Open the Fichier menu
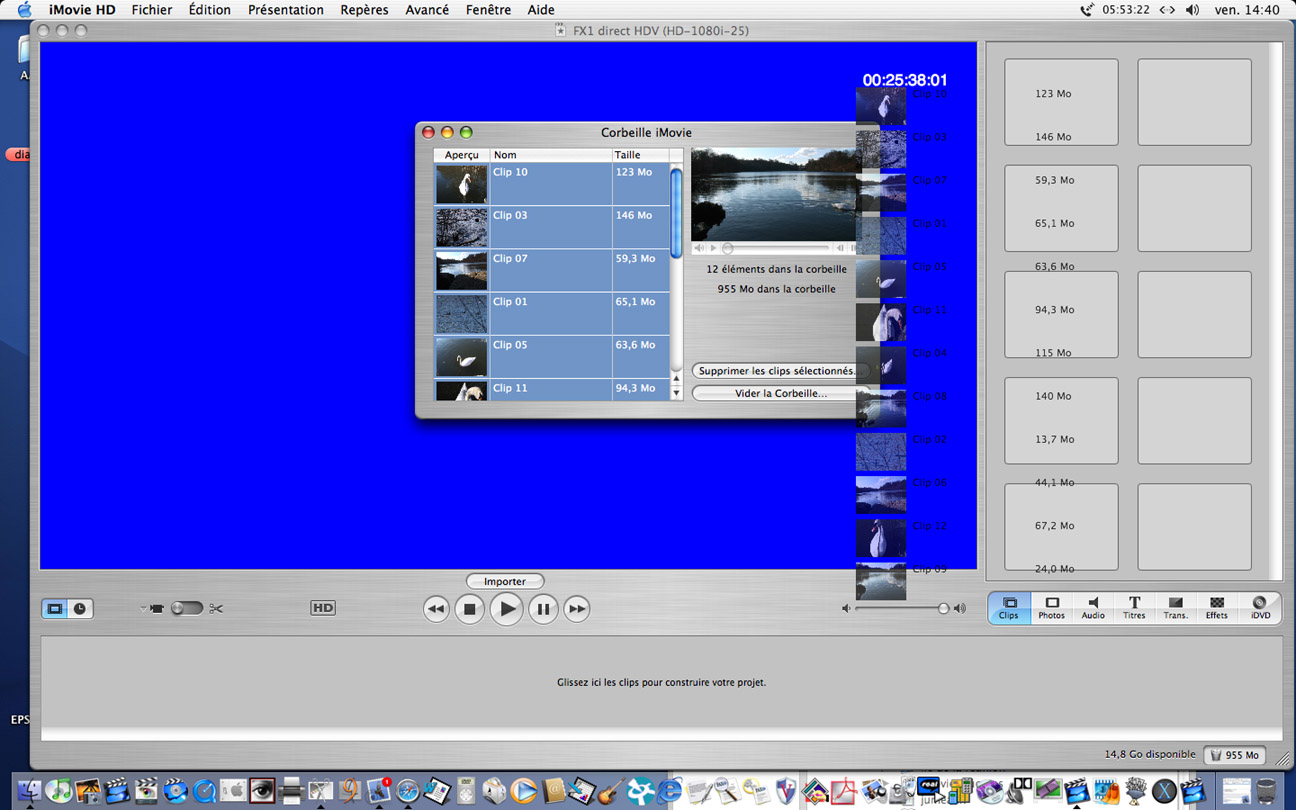Screen dimensions: 1296x810 pos(152,10)
